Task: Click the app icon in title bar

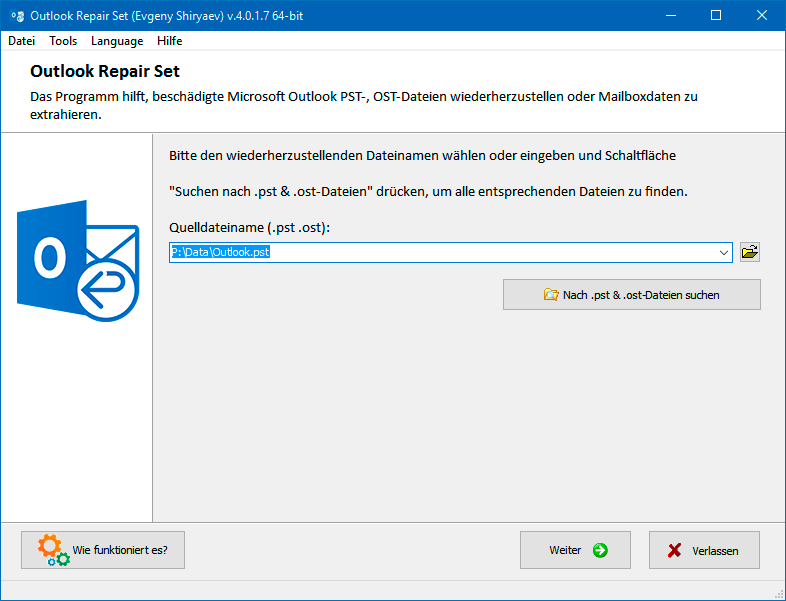Action: (17, 16)
